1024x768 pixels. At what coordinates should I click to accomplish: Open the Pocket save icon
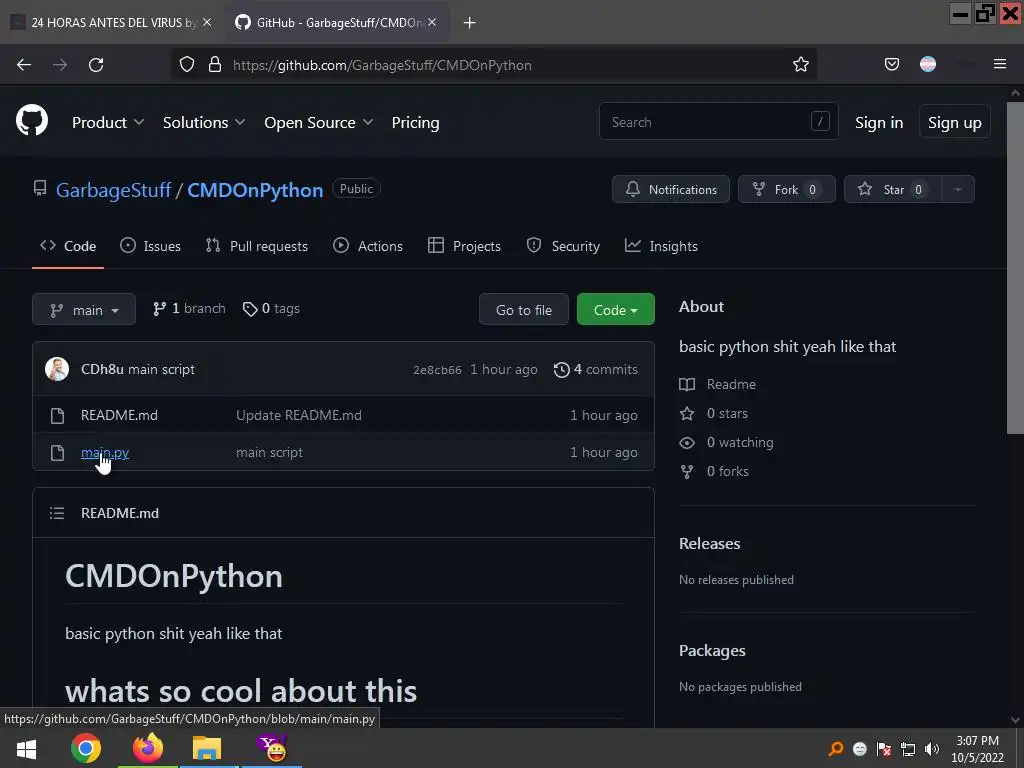[891, 64]
